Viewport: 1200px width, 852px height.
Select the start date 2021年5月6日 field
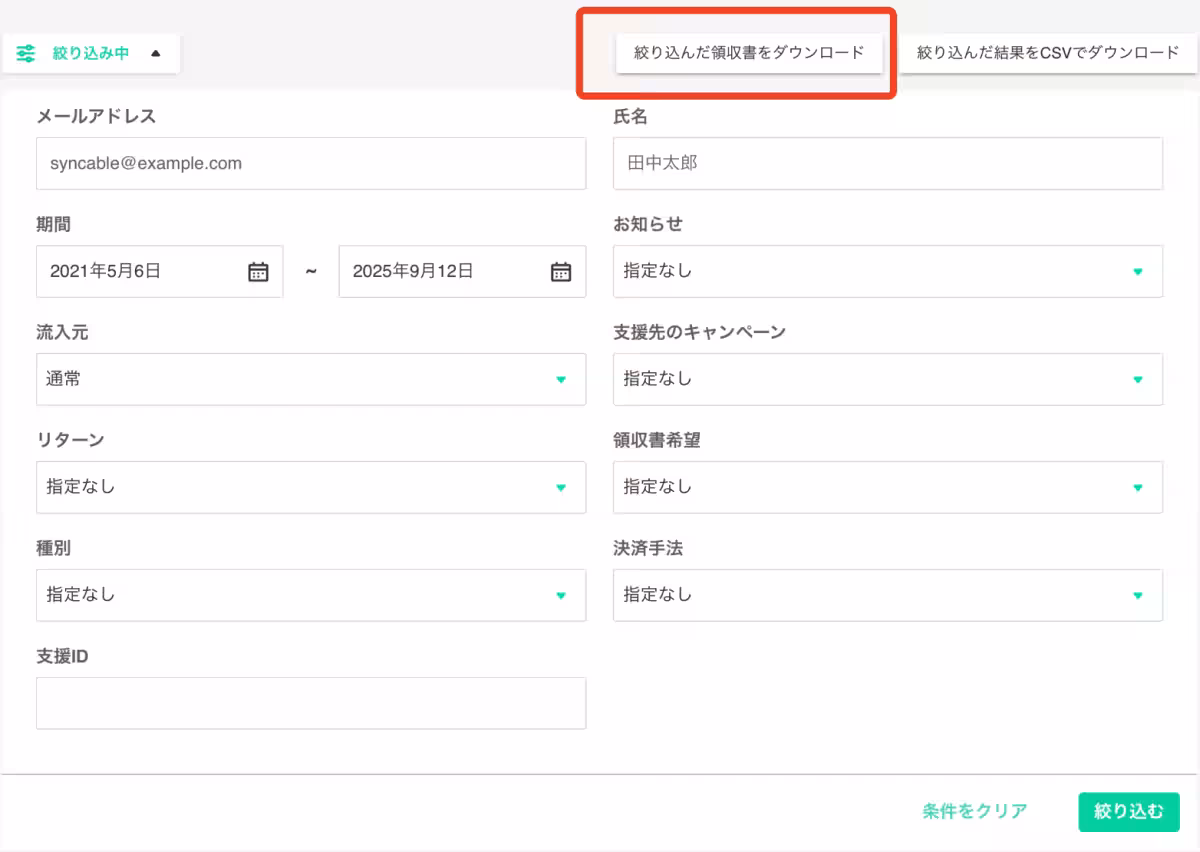coord(140,271)
